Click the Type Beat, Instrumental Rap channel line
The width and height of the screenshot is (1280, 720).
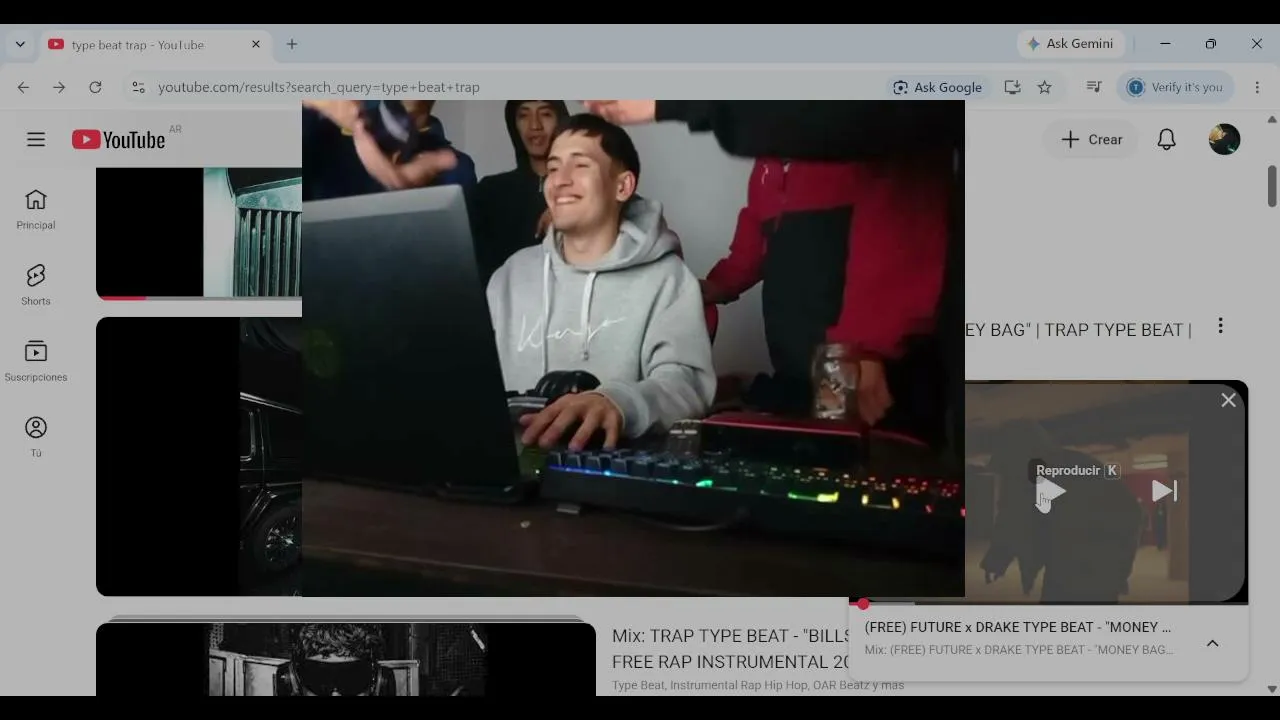pyautogui.click(x=758, y=685)
